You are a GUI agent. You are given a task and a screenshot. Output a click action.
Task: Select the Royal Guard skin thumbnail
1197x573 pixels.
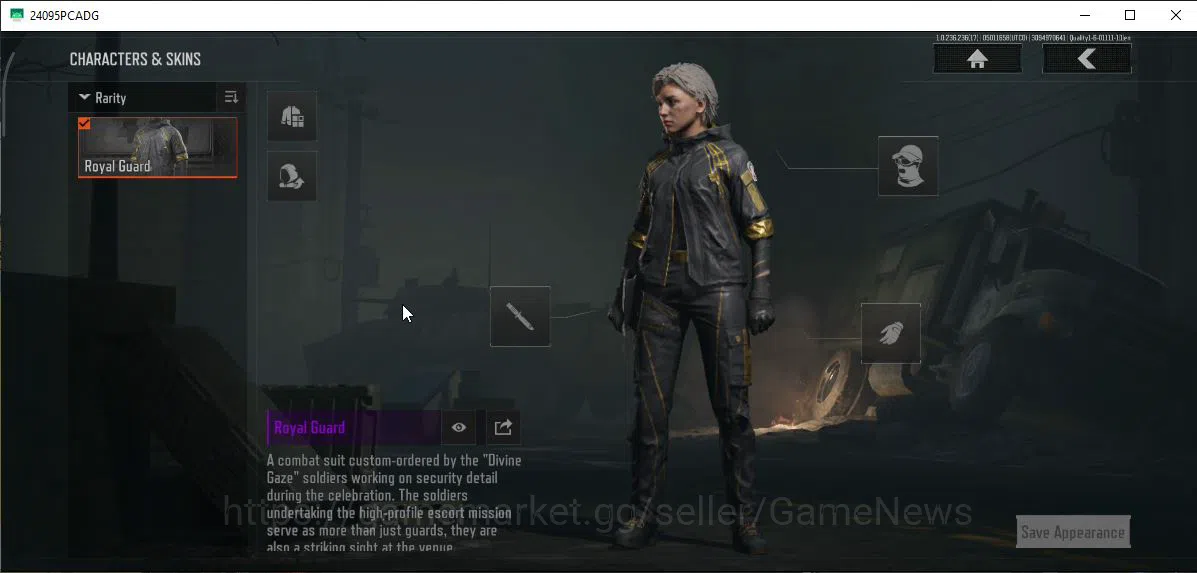click(157, 147)
